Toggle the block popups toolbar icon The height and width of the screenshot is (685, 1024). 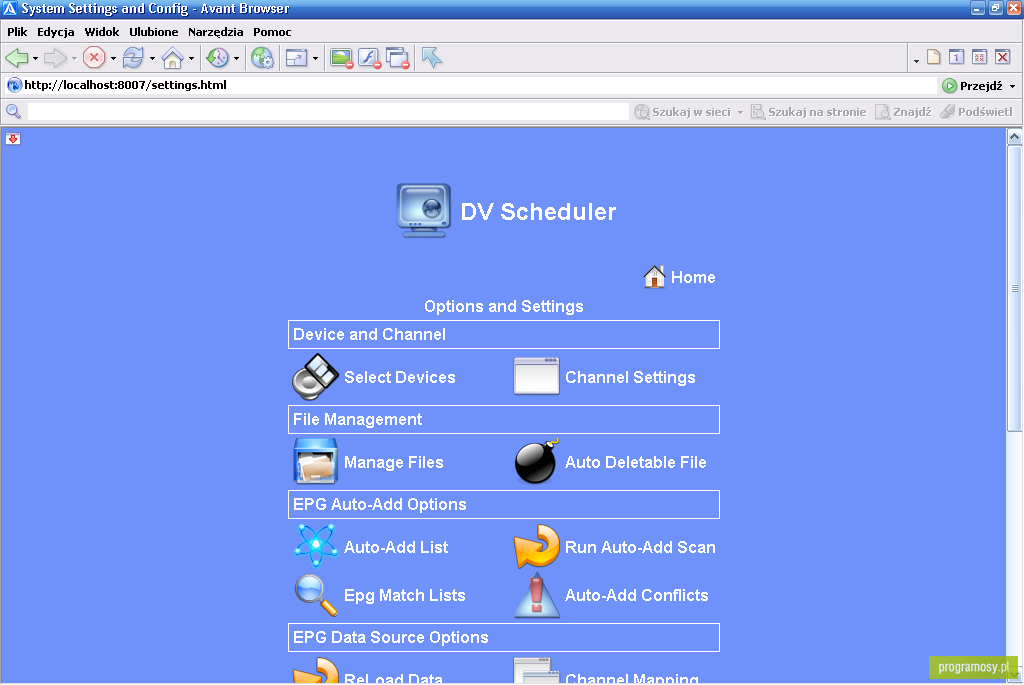click(397, 58)
